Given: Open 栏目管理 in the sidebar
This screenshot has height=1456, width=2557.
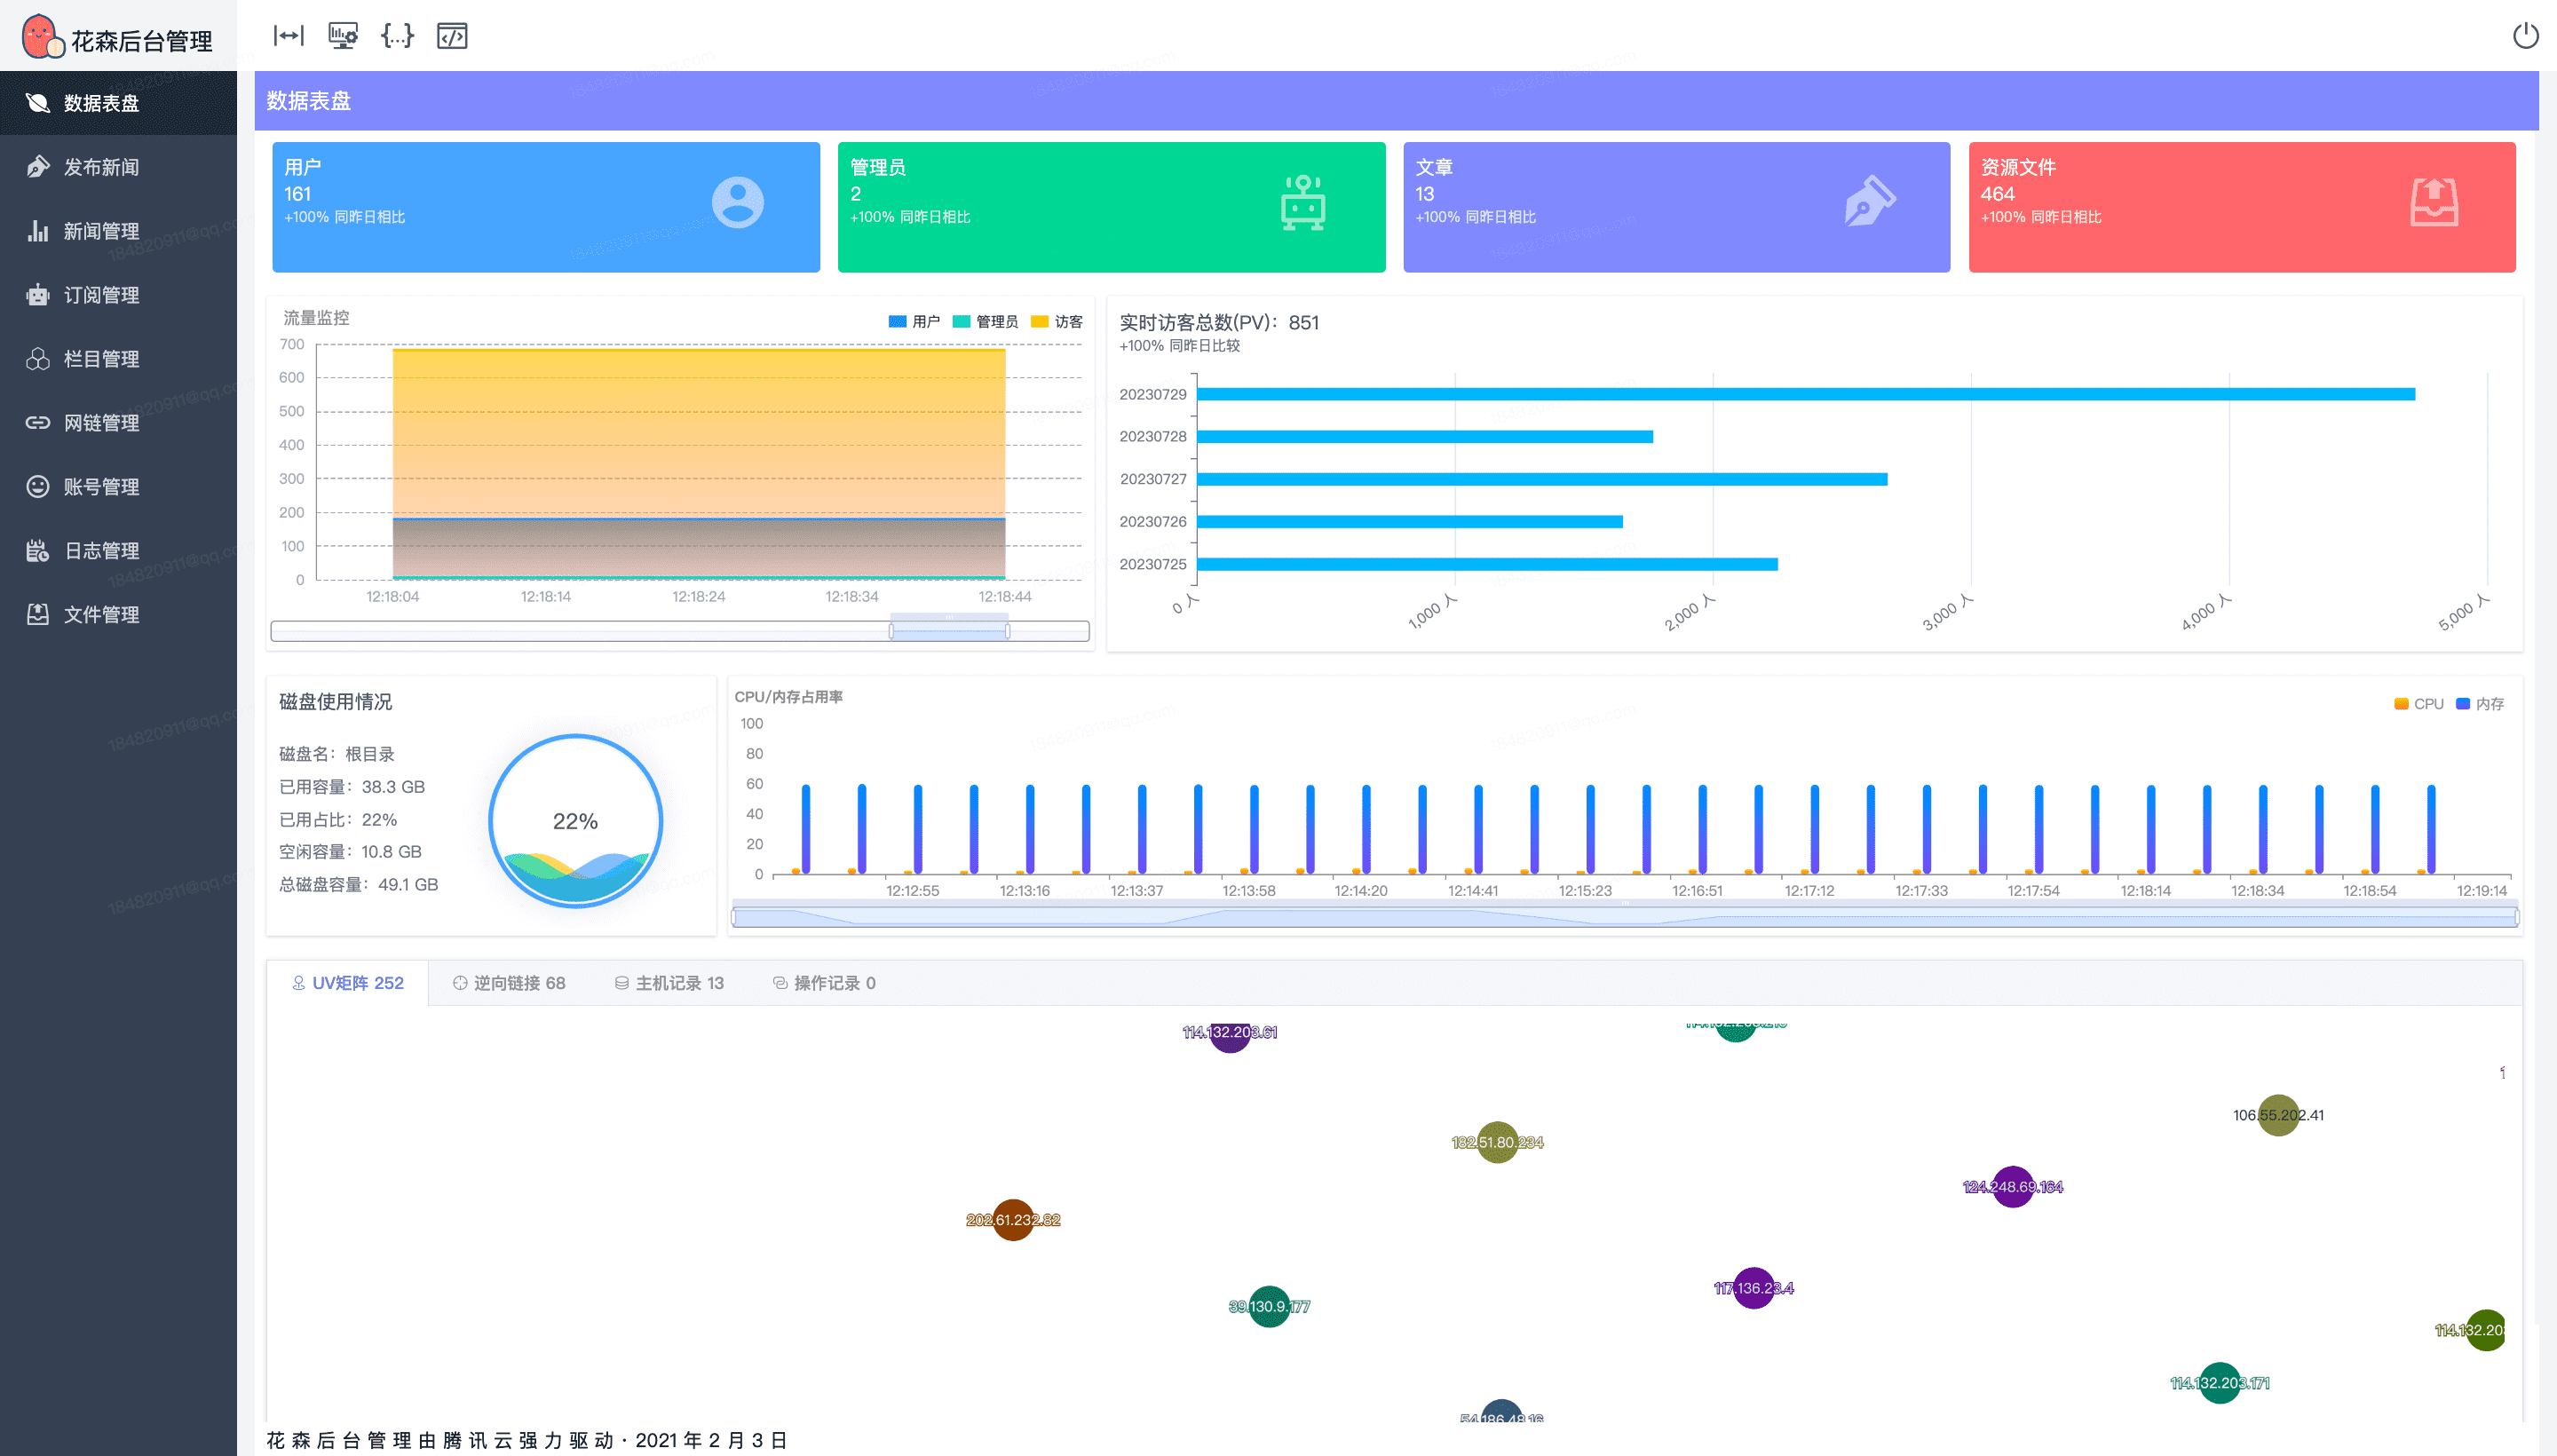Looking at the screenshot, I should coord(118,359).
